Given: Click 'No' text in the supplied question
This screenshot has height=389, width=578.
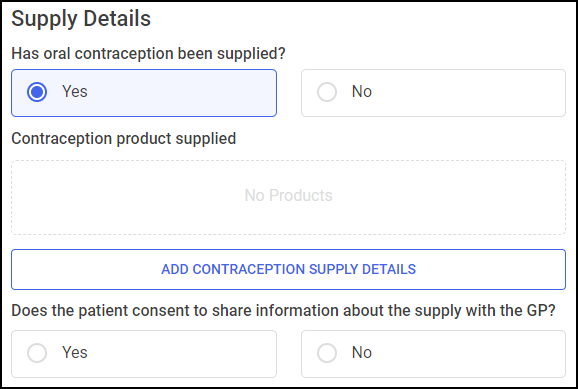Looking at the screenshot, I should point(362,91).
